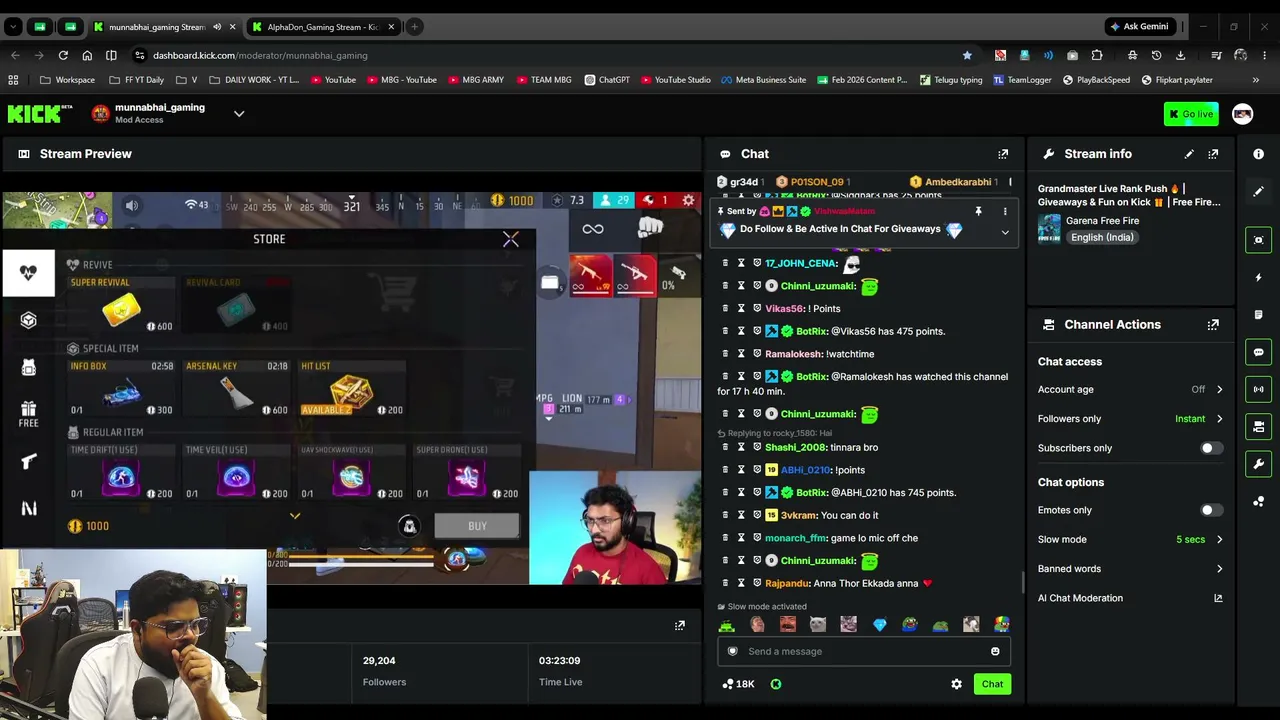1280x720 pixels.
Task: Click the 18K points counter
Action: (738, 684)
